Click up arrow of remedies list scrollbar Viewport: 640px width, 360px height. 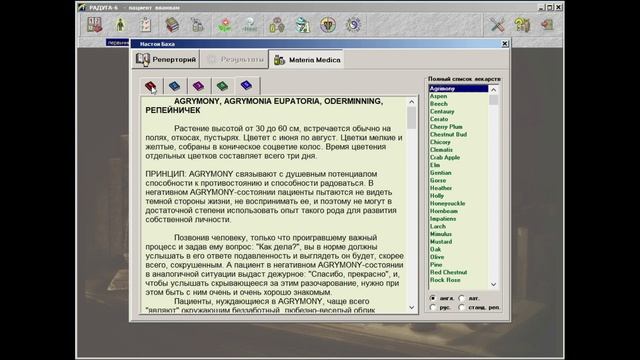(x=493, y=89)
